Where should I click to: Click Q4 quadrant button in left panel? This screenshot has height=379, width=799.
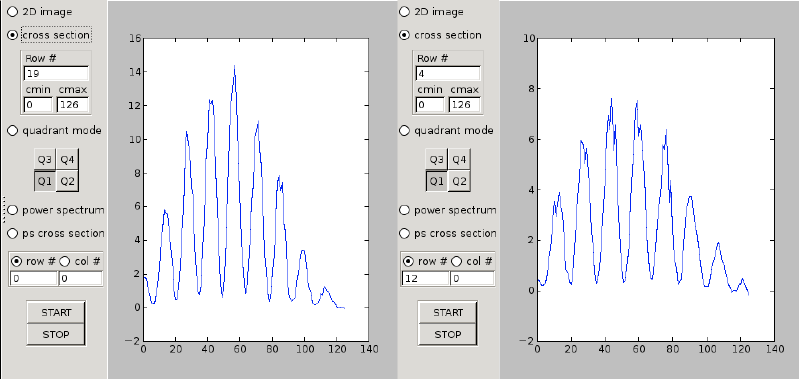67,159
